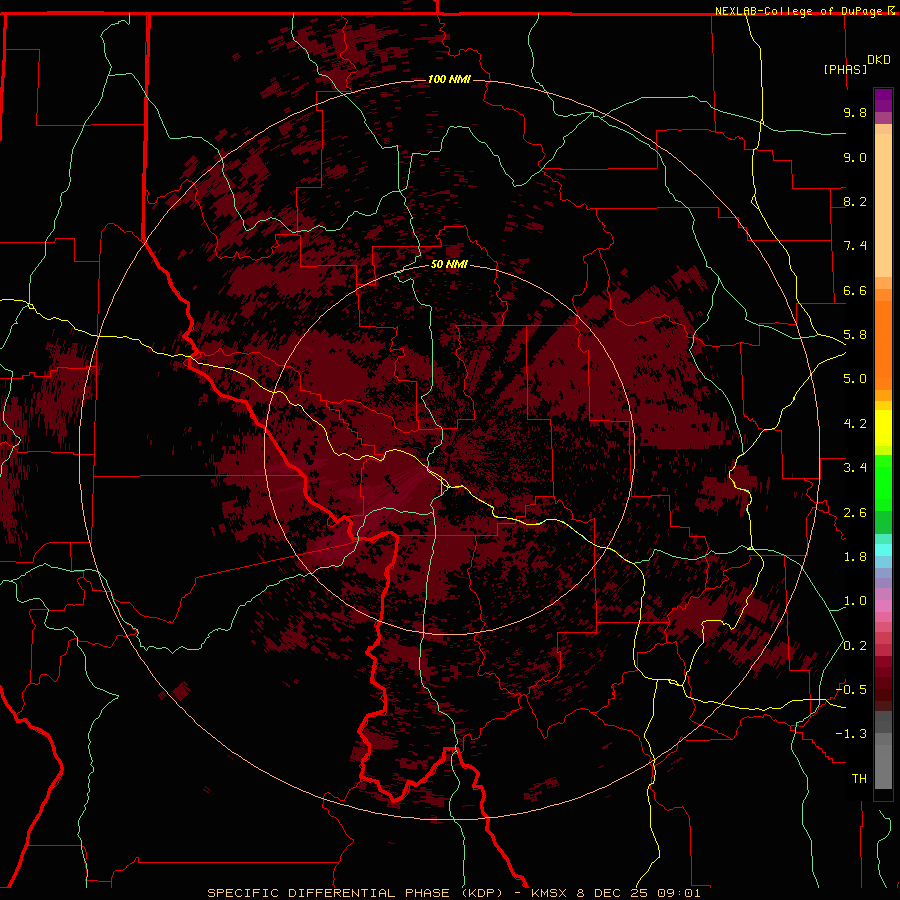Screen dimensions: 900x900
Task: Pick the pink band of the color scale
Action: point(883,606)
